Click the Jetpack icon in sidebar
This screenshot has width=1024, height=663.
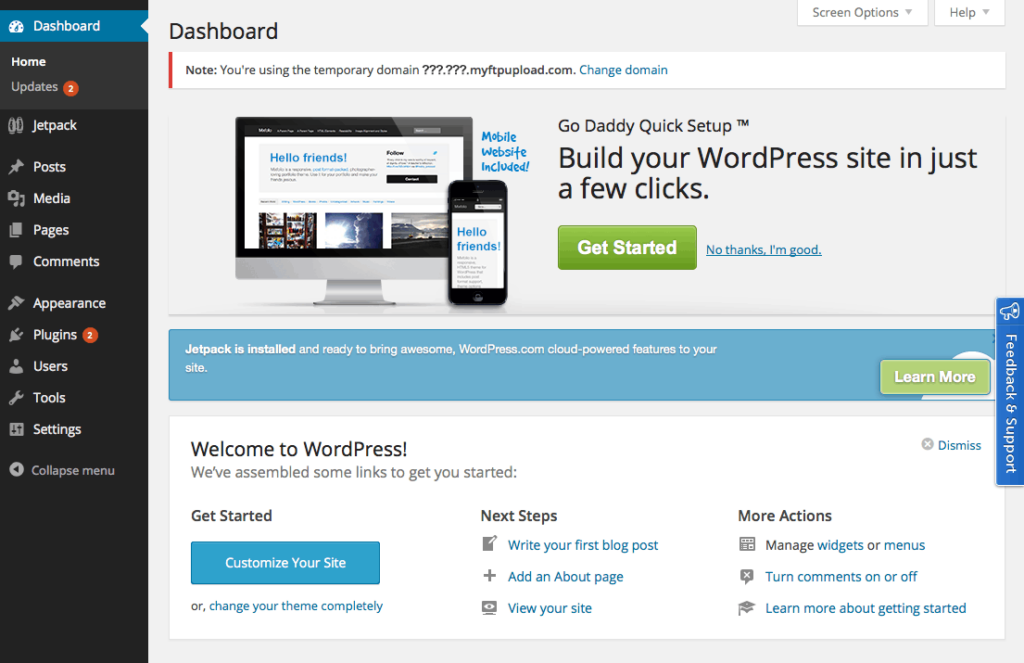pos(16,125)
